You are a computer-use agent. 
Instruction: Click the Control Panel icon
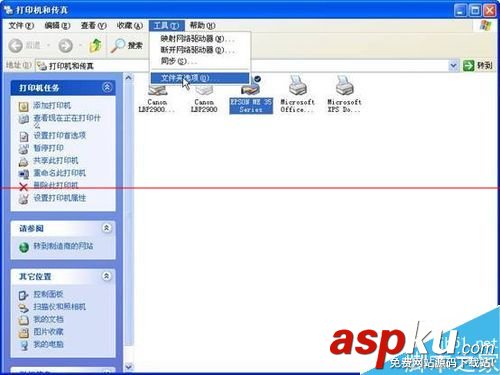(24, 295)
